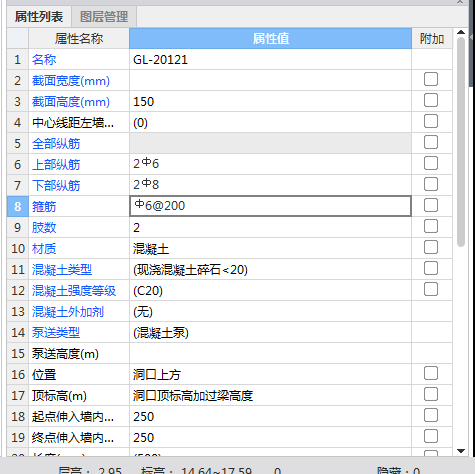Open the 图层管理 tab
475x474 pixels.
pyautogui.click(x=104, y=17)
